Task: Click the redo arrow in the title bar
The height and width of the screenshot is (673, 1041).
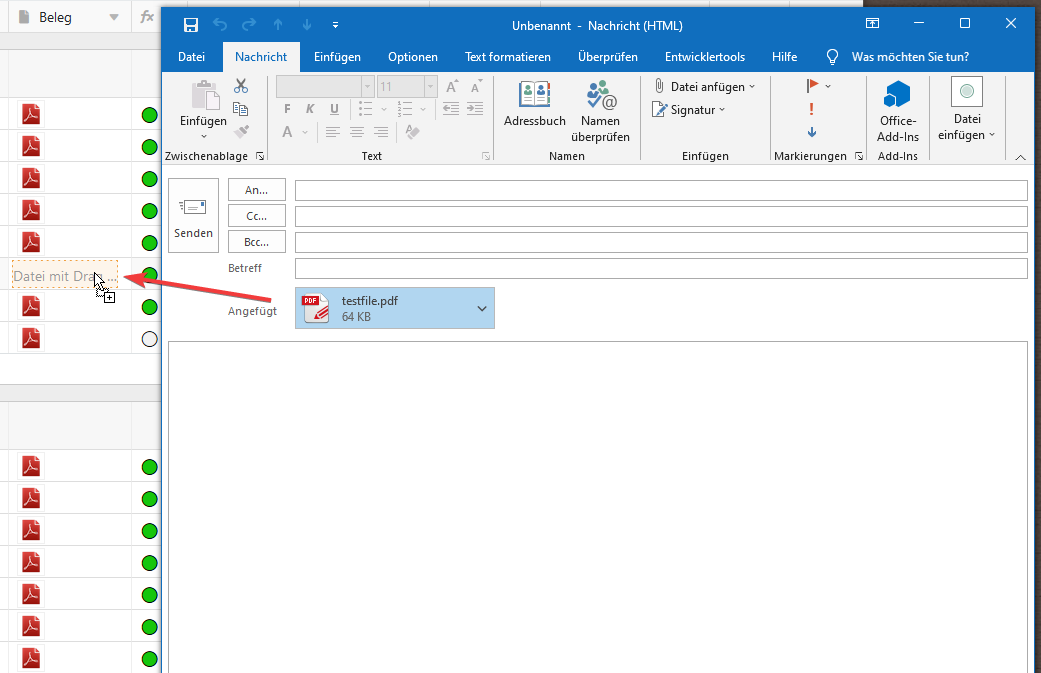Action: [249, 25]
